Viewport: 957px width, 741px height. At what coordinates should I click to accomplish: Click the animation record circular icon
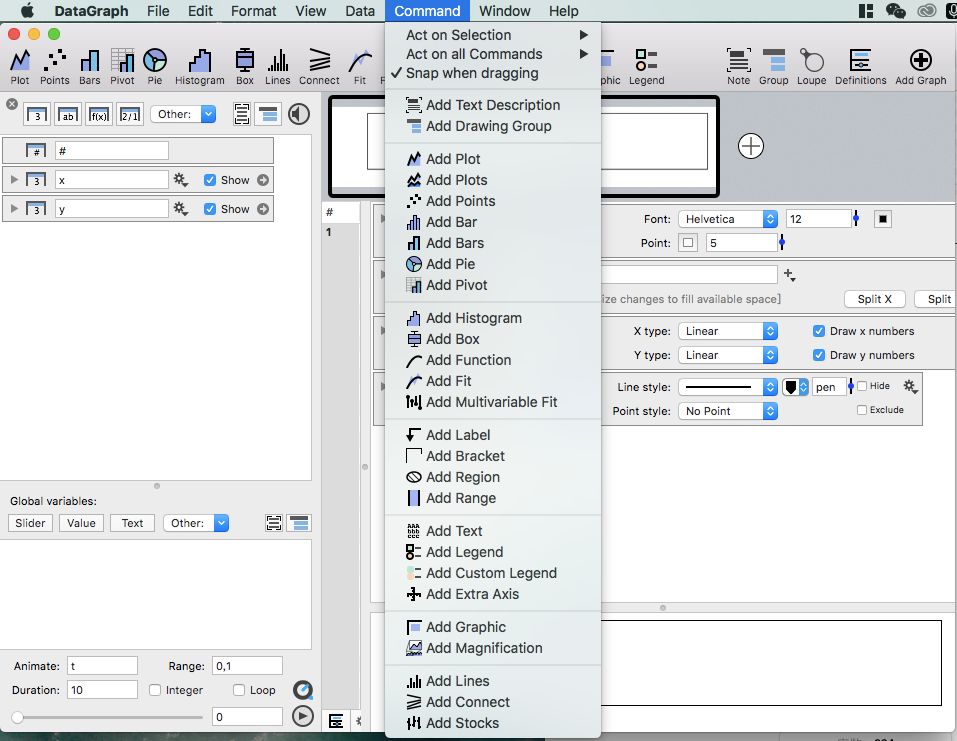[303, 690]
